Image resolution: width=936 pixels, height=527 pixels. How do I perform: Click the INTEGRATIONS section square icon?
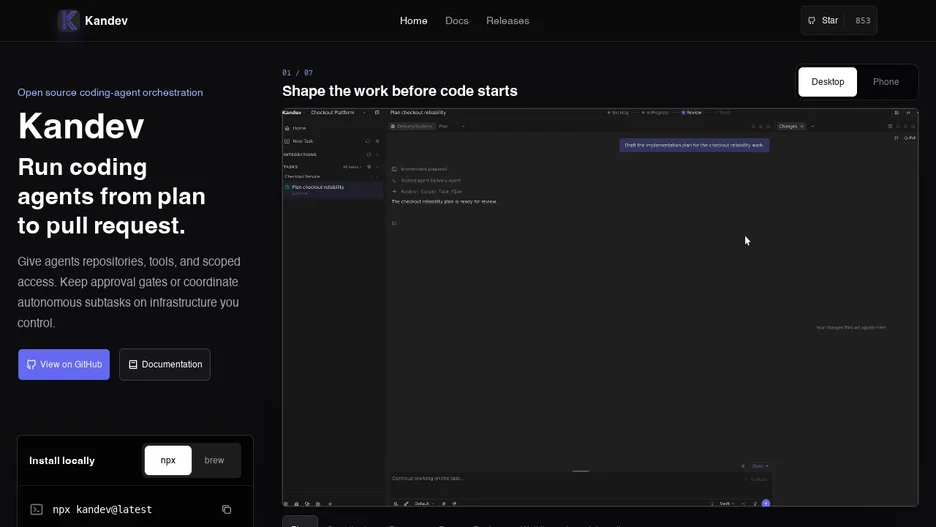pyautogui.click(x=368, y=155)
